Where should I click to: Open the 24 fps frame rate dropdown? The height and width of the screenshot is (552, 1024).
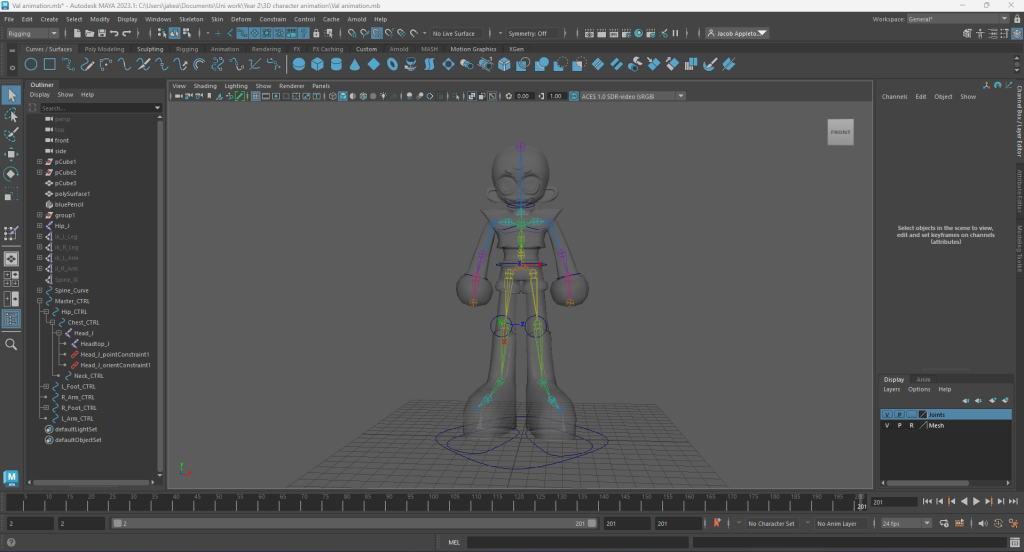[x=905, y=523]
